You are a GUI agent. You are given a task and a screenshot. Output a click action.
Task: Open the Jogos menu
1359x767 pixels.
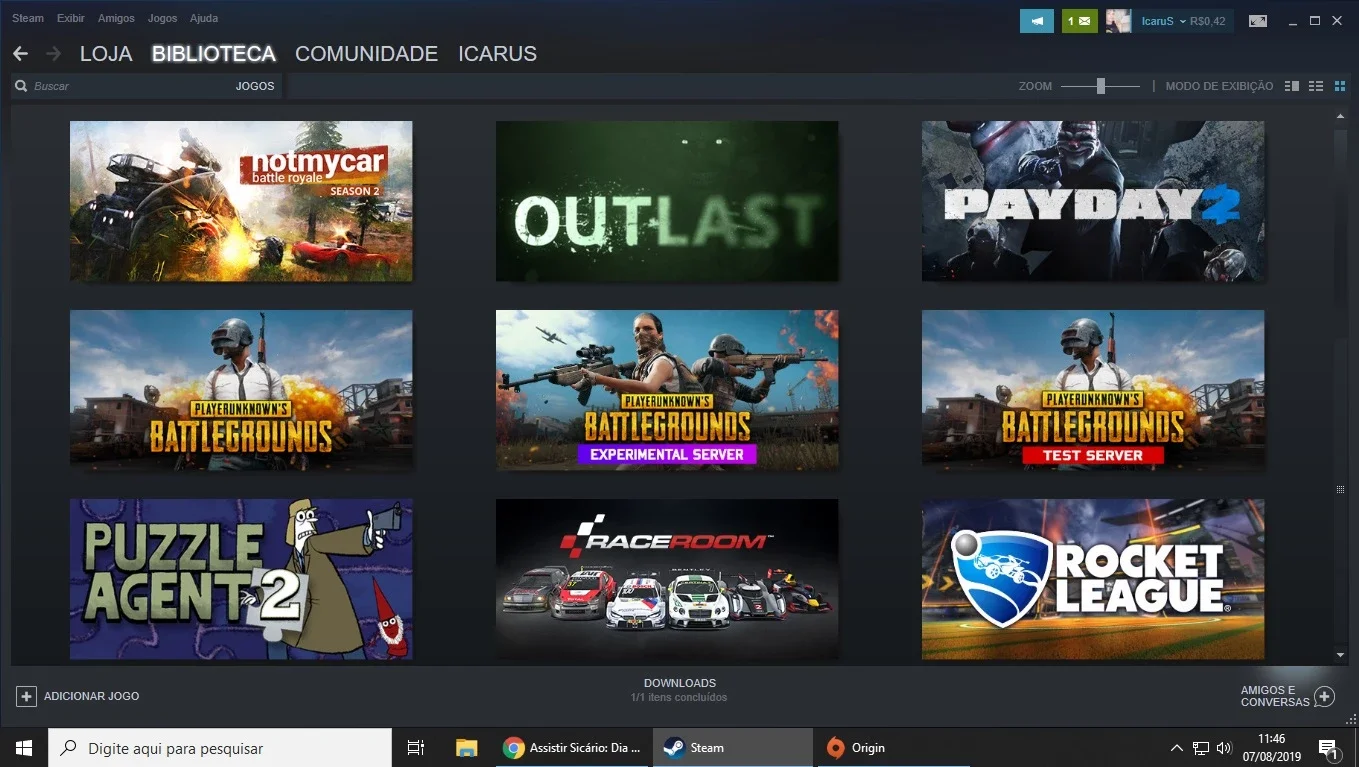pos(162,19)
